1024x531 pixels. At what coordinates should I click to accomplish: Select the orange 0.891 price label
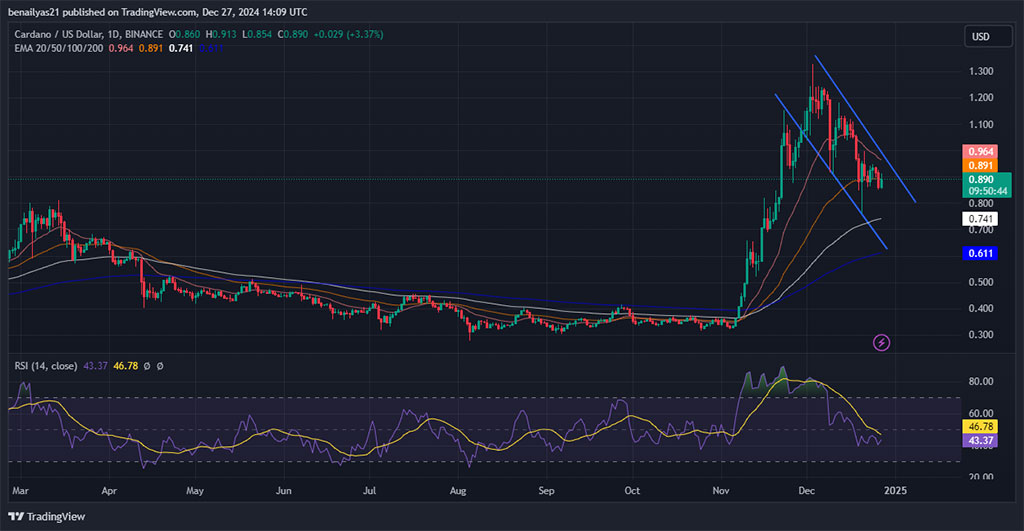click(x=980, y=165)
